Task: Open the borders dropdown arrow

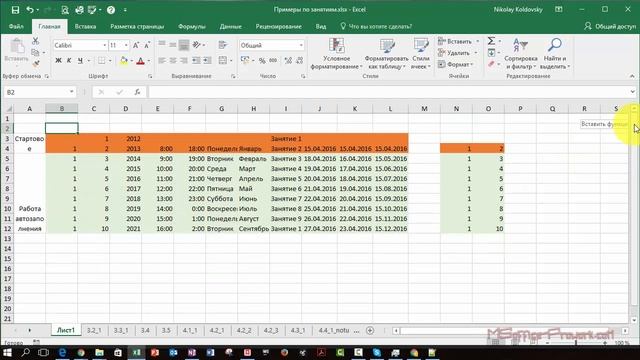Action: pos(110,61)
